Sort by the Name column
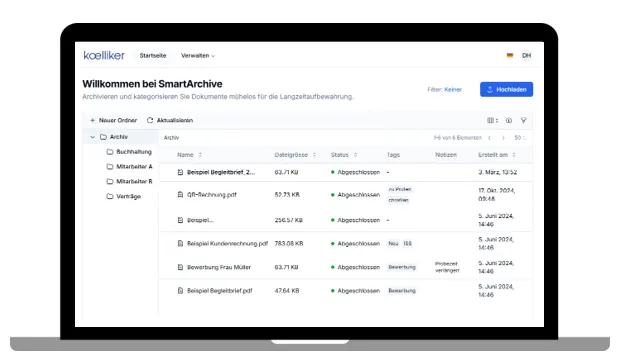Screen dimensions: 620x363 189,155
